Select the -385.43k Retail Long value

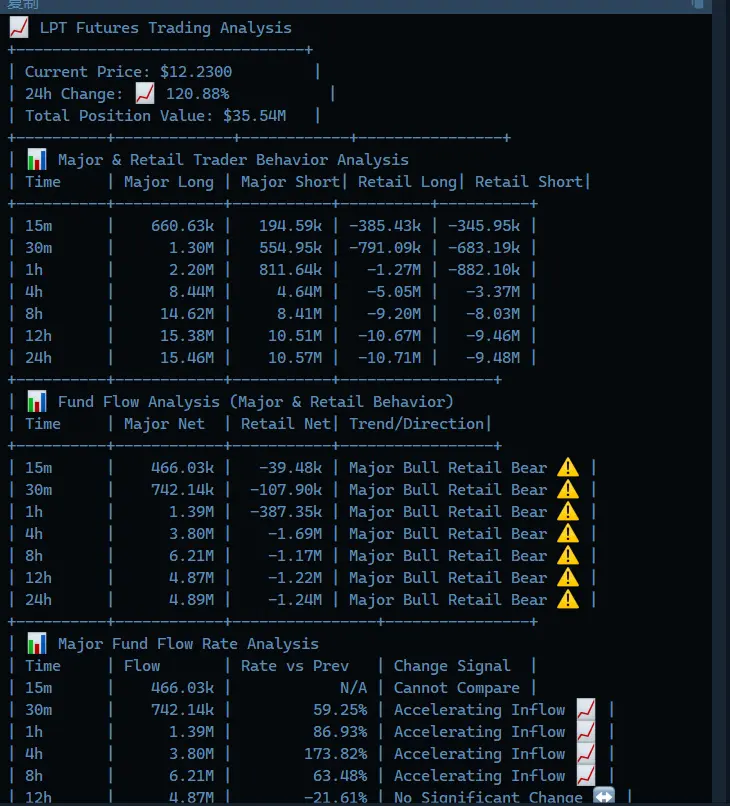point(385,226)
